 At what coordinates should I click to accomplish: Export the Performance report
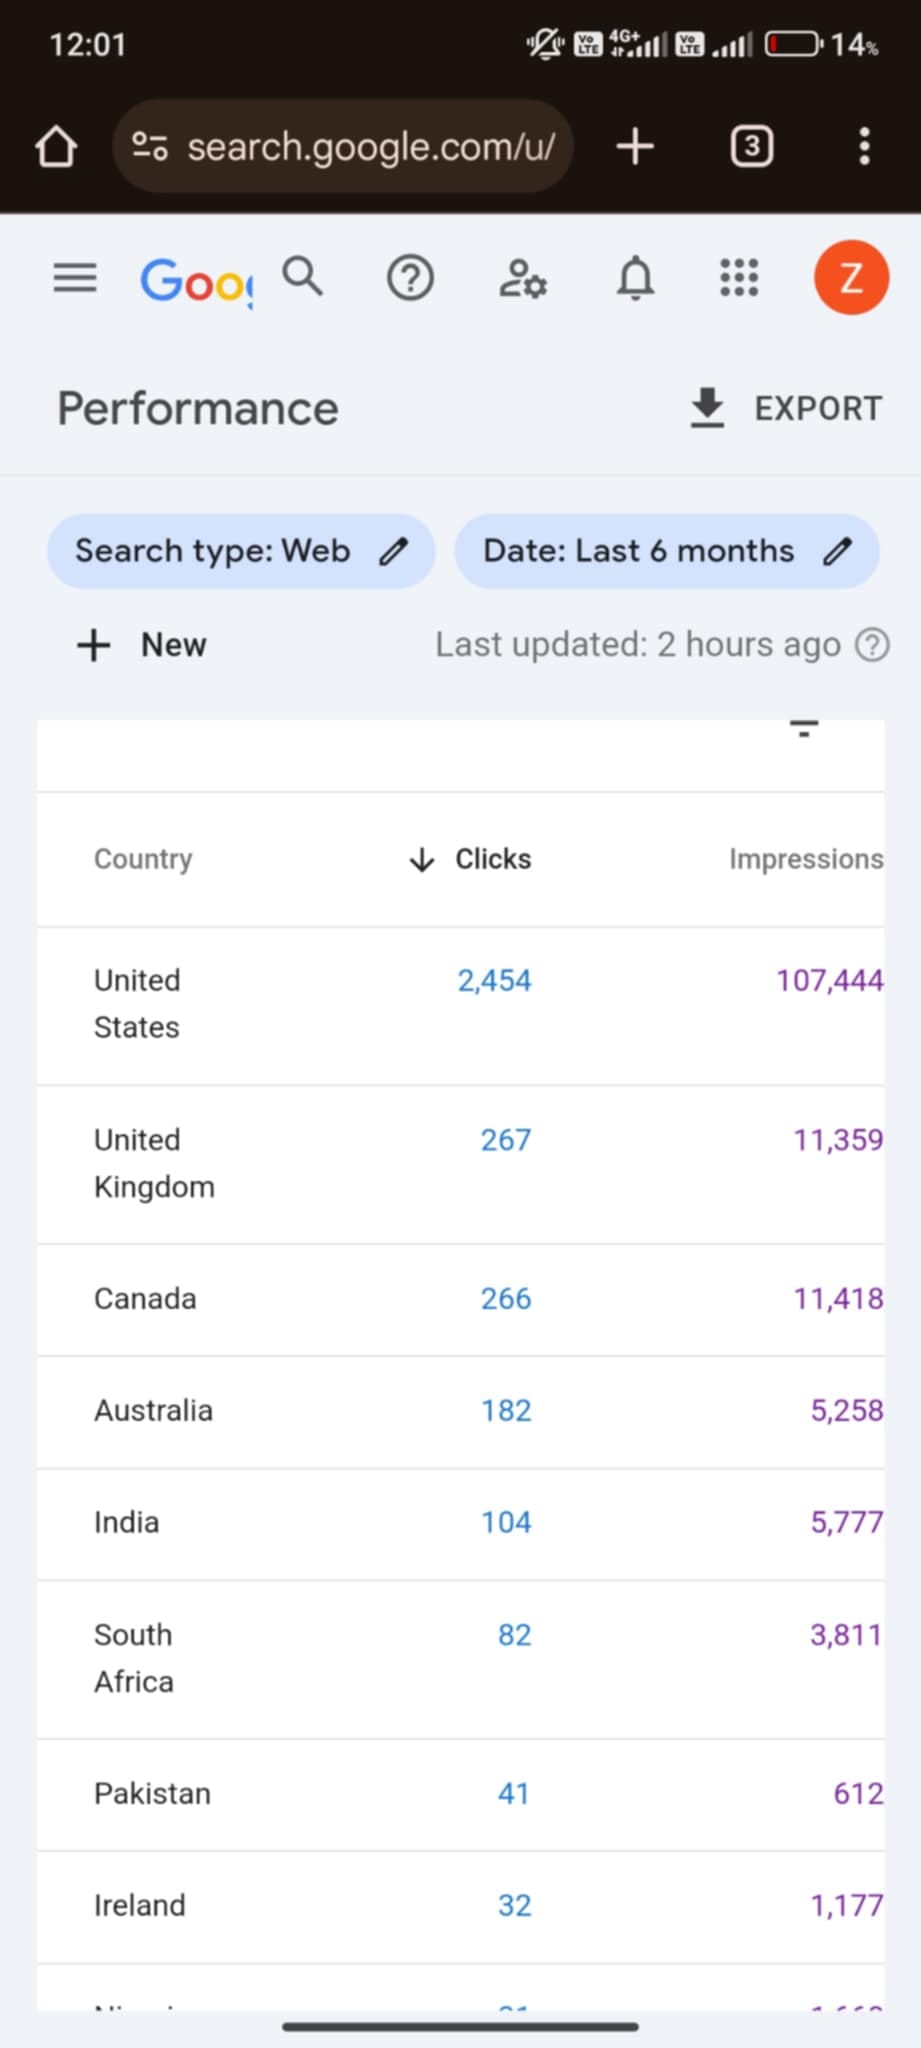(786, 408)
